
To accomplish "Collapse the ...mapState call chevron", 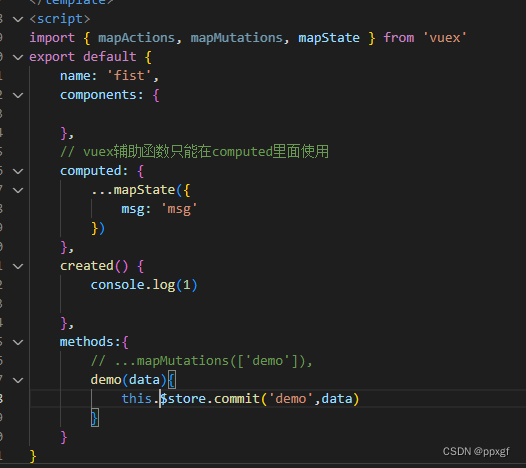I will (x=18, y=190).
